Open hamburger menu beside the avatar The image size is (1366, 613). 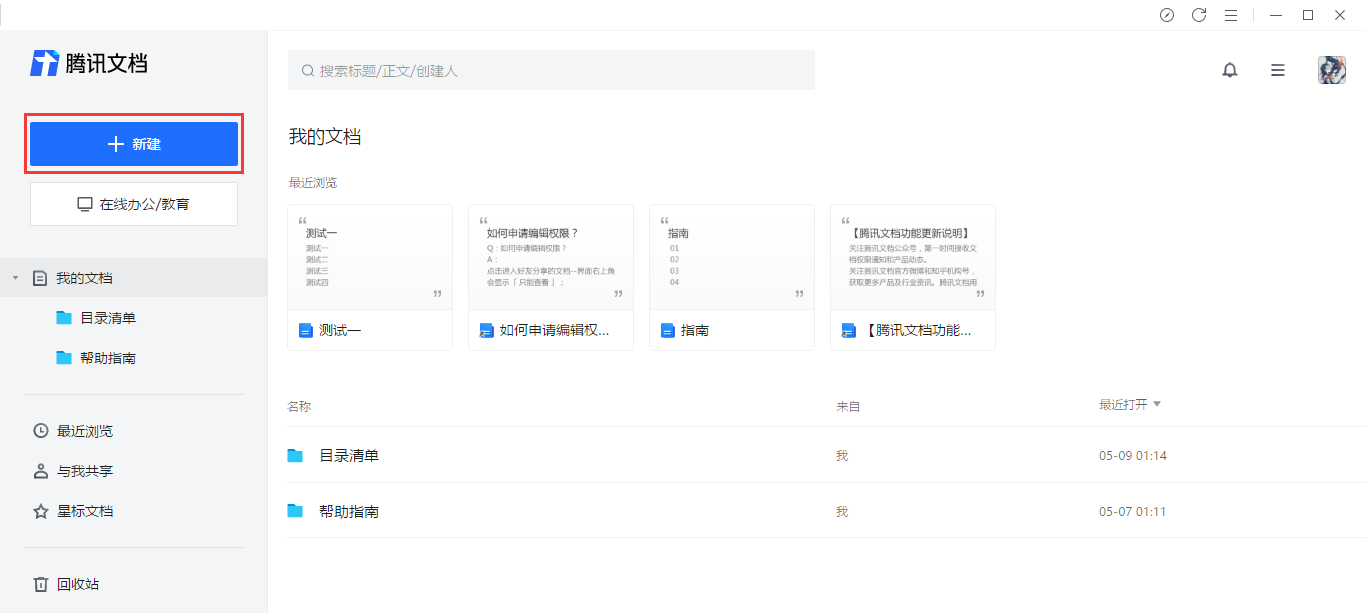tap(1278, 70)
